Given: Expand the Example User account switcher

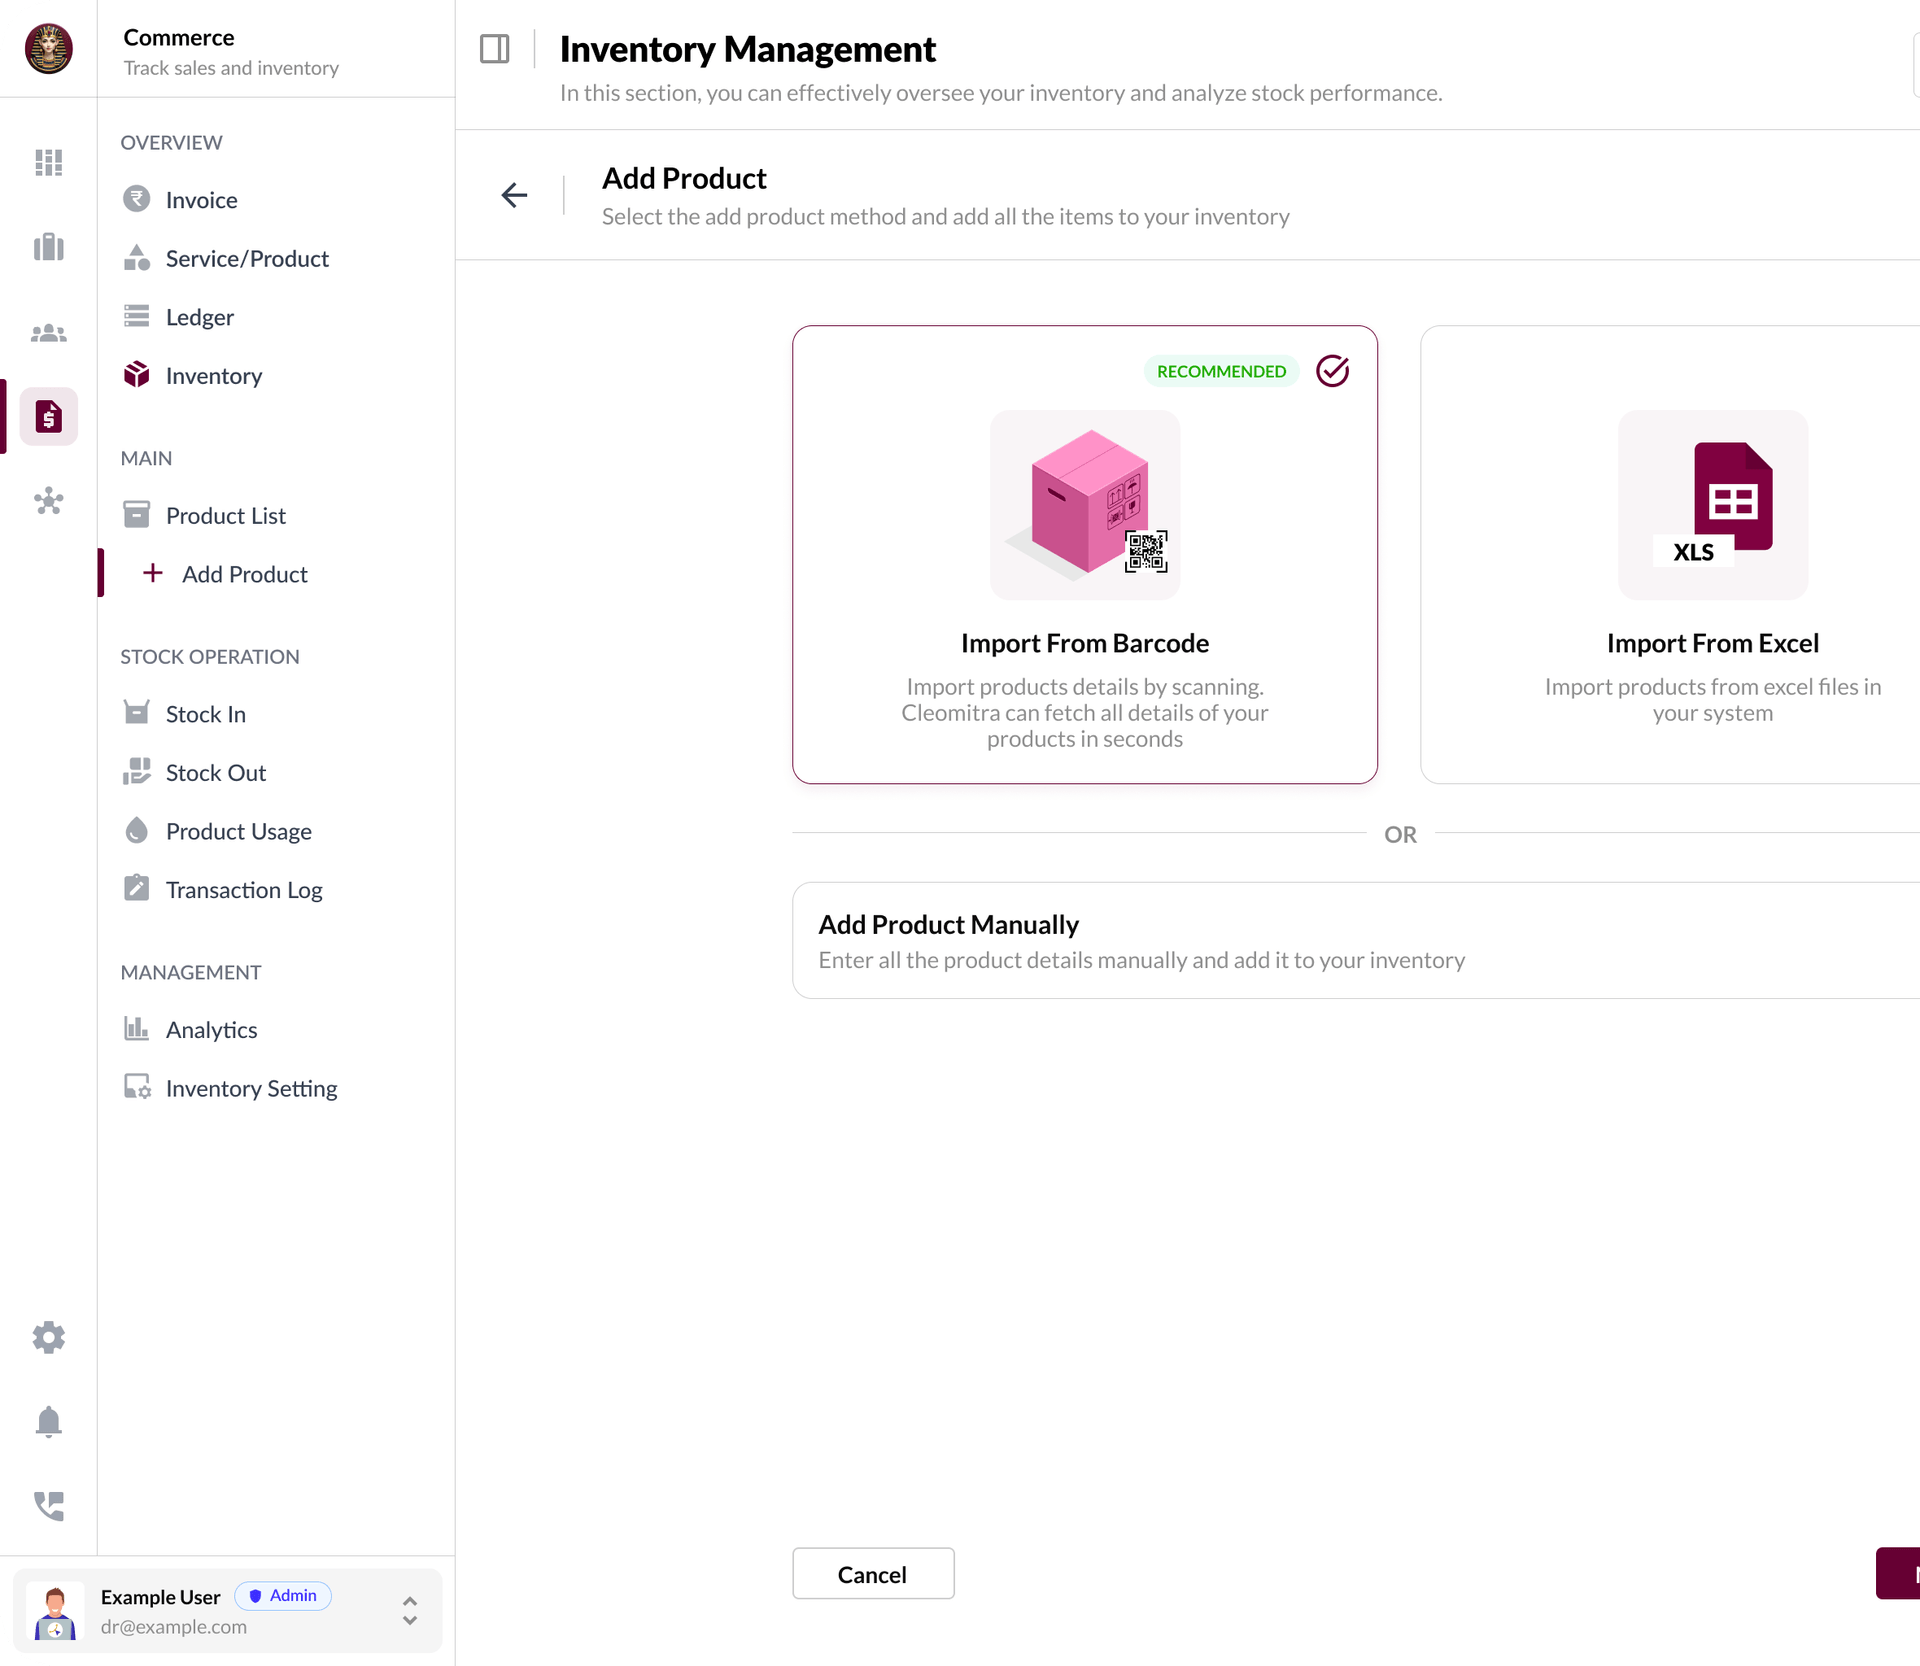Looking at the screenshot, I should (409, 1611).
